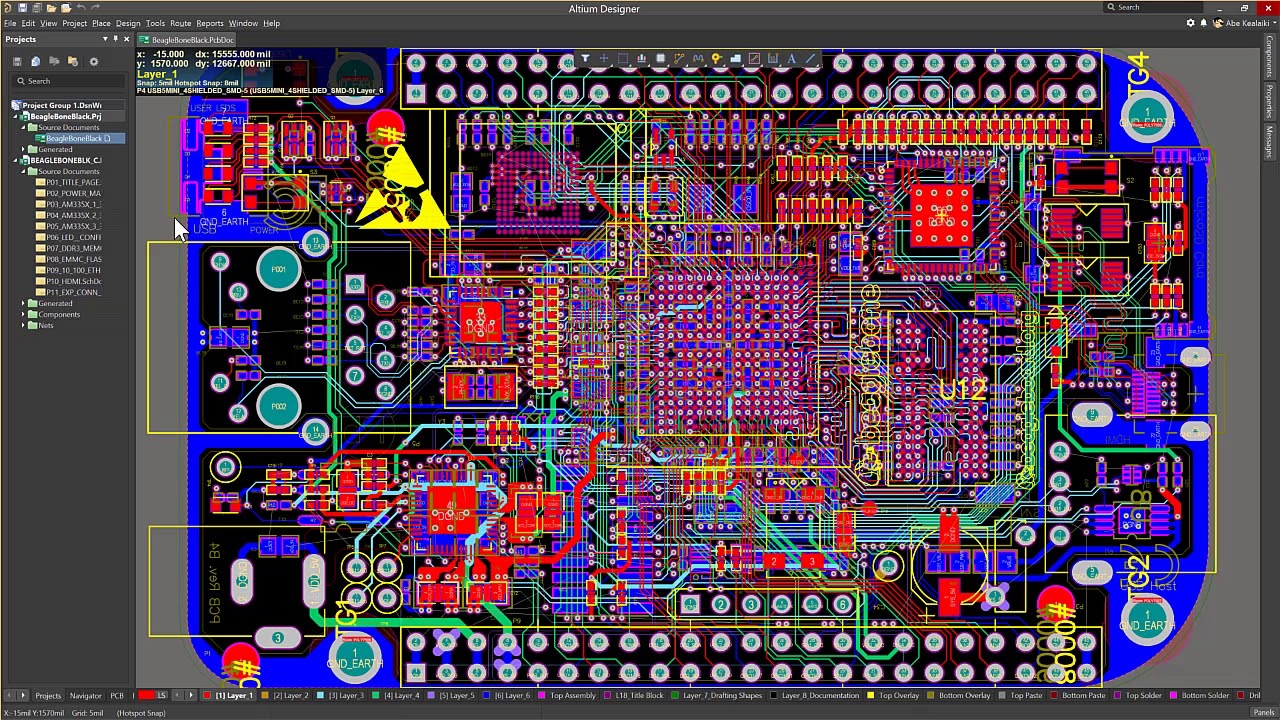Expand the Nets folder
Viewport: 1280px width, 720px height.
(24, 326)
